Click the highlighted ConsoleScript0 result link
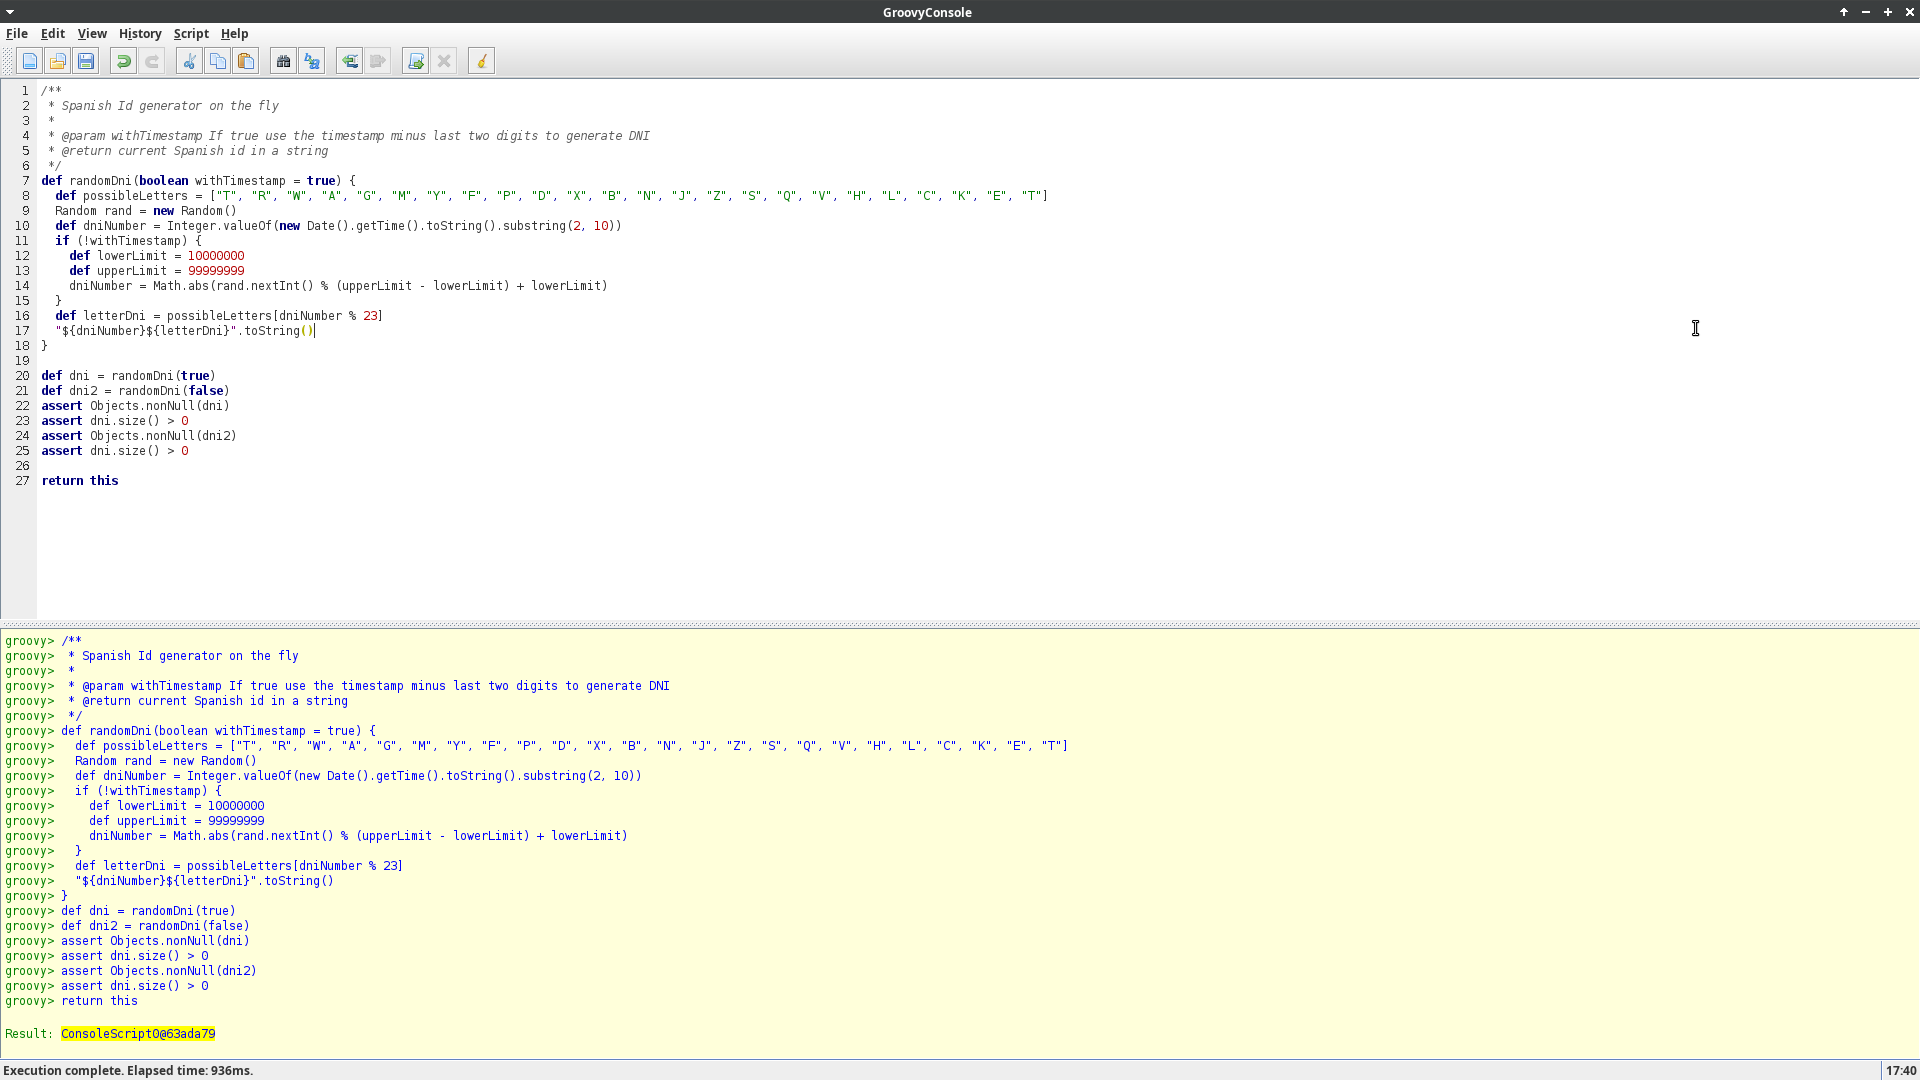Screen dimensions: 1920x1080 138,1034
